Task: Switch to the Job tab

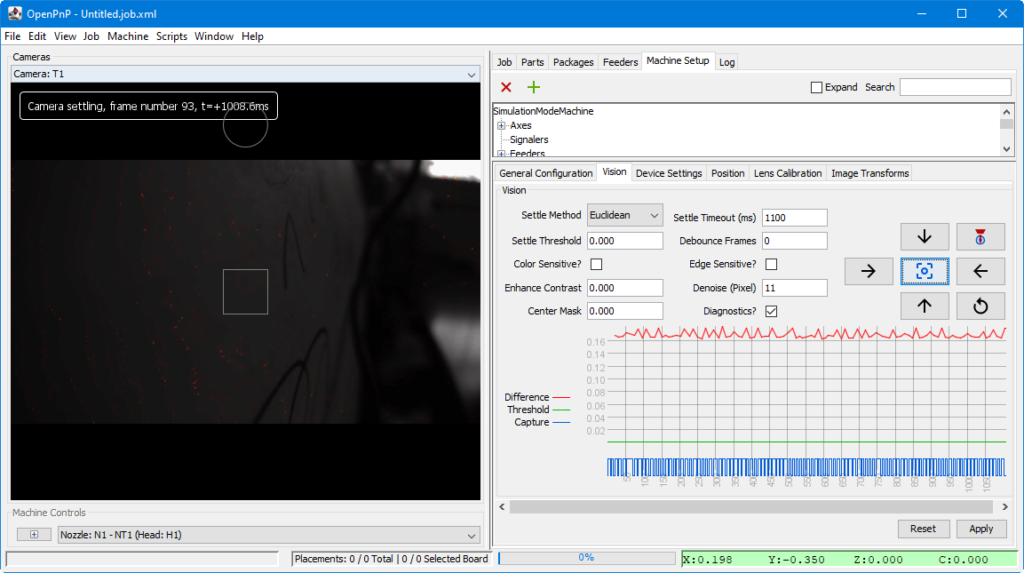Action: click(504, 62)
